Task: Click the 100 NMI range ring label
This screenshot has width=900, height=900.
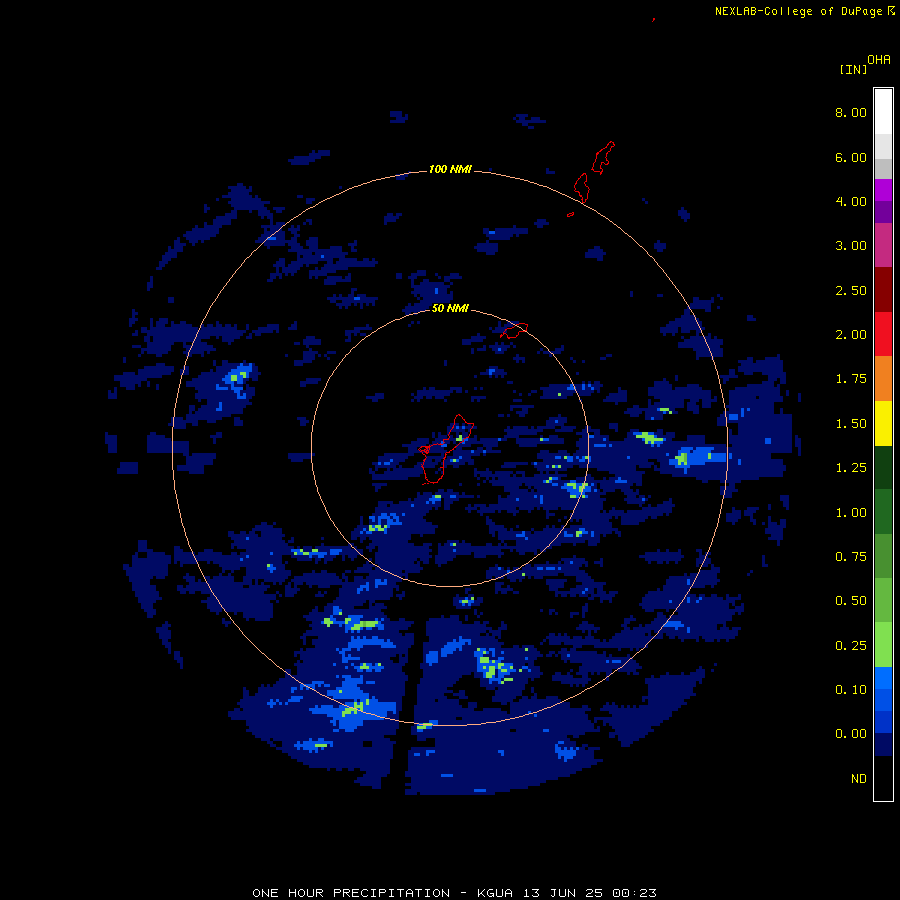Action: [450, 169]
